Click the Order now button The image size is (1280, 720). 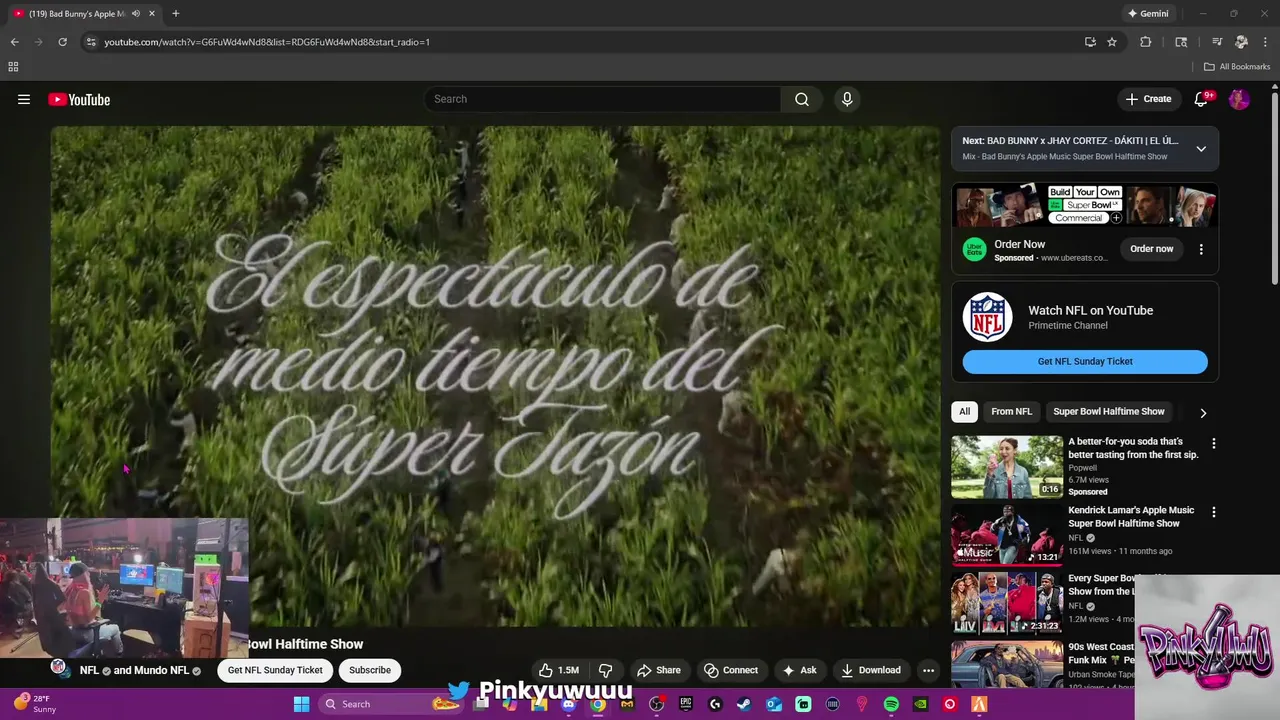tap(1152, 249)
